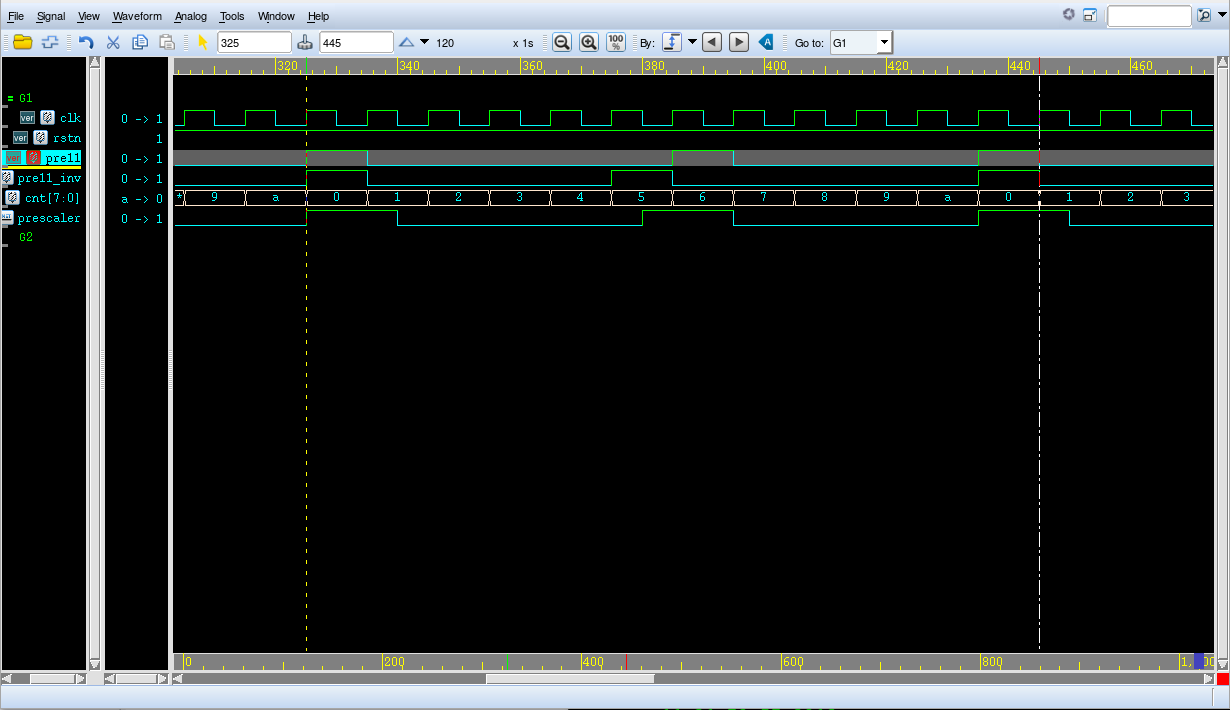Click the undo icon
The width and height of the screenshot is (1230, 710).
(86, 42)
